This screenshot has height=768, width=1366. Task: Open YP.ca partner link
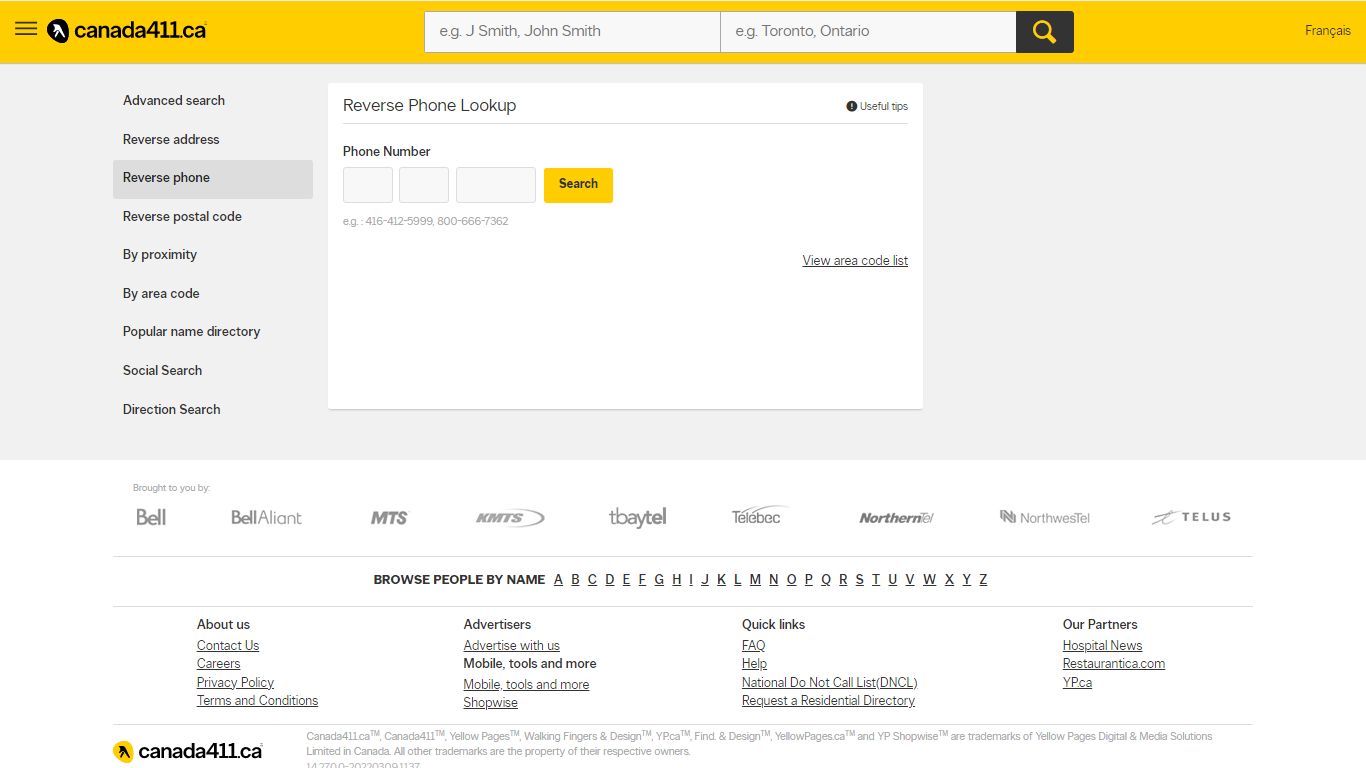coord(1077,683)
